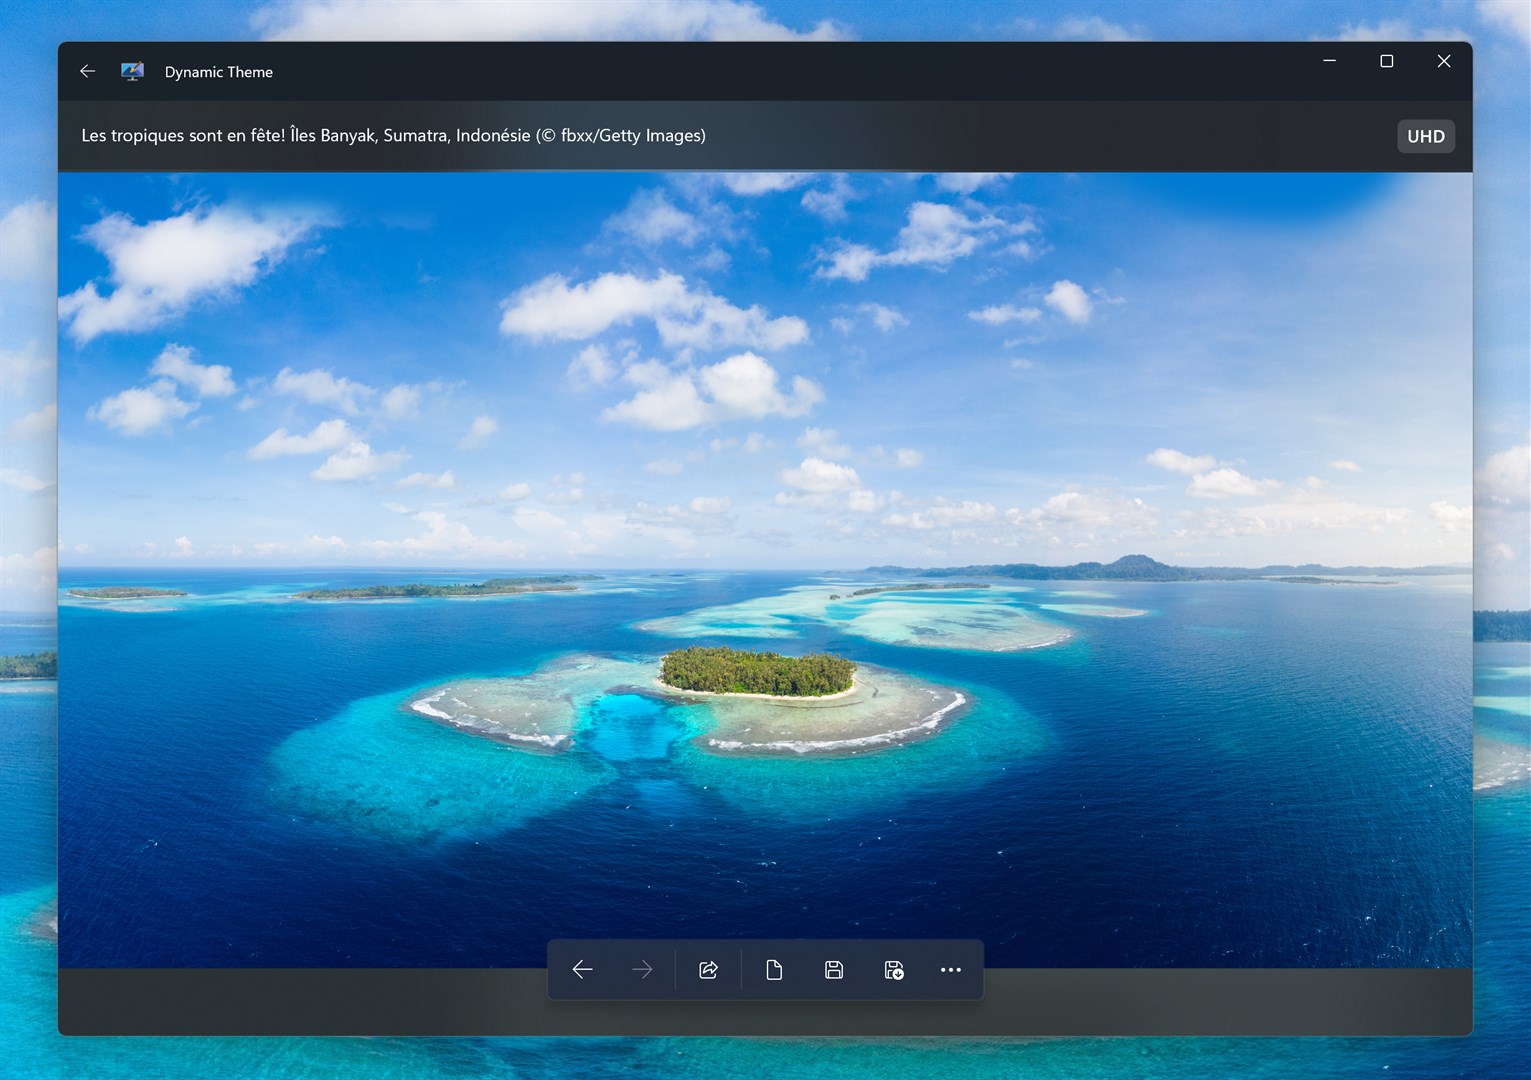Click the Dynamic Theme title text
Viewport: 1531px width, 1080px height.
point(218,71)
